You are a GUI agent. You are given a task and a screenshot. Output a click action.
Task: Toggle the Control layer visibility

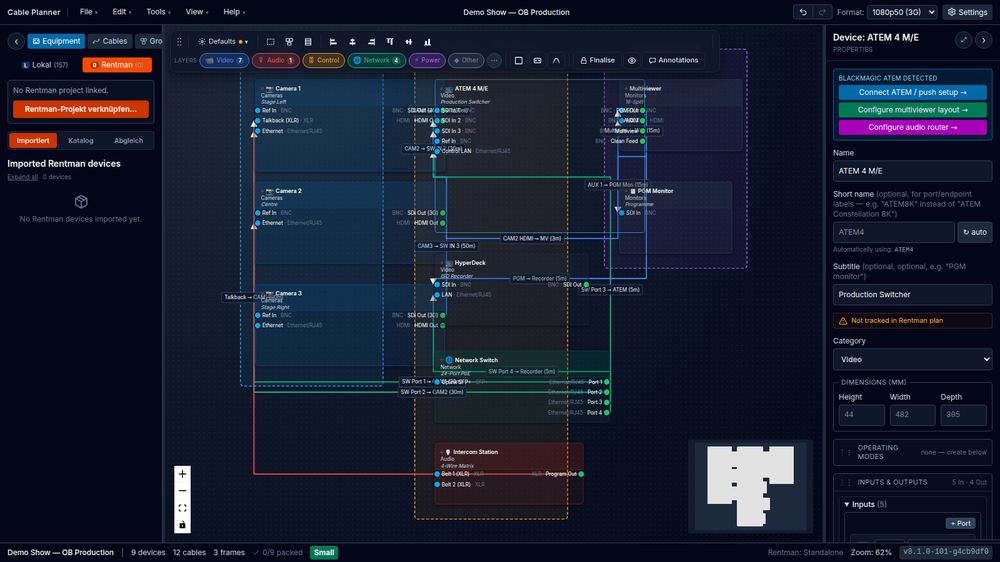click(x=323, y=61)
